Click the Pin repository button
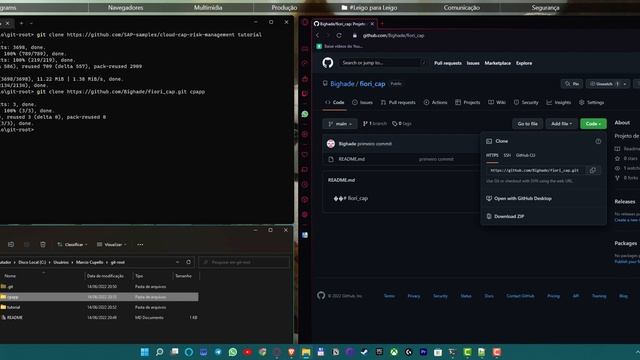 pos(572,84)
